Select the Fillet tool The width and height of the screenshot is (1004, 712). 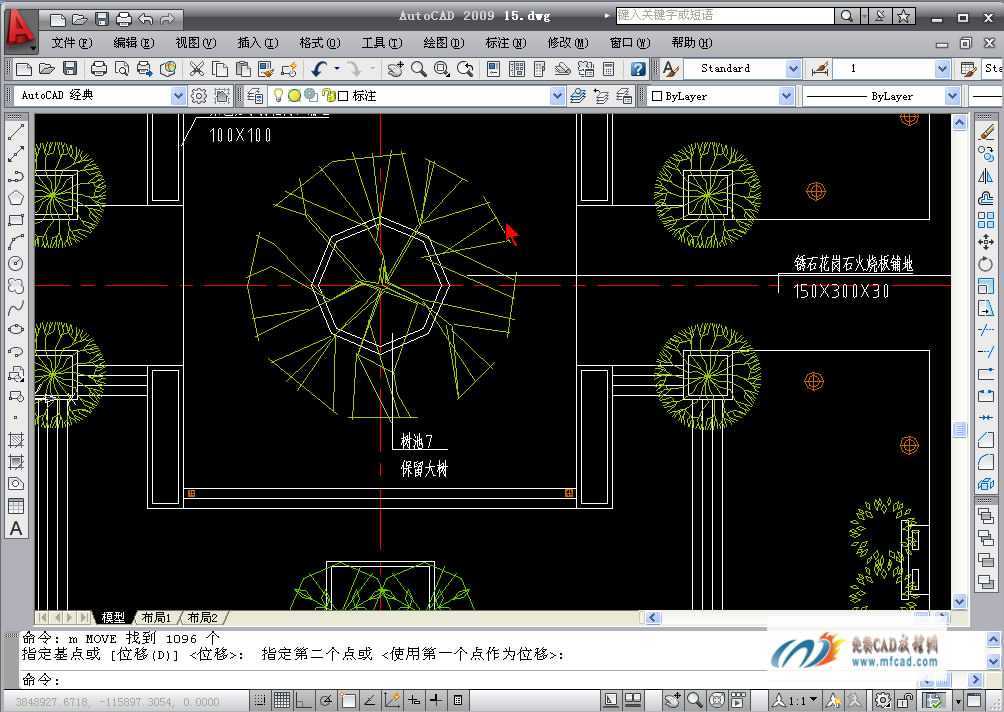point(986,462)
